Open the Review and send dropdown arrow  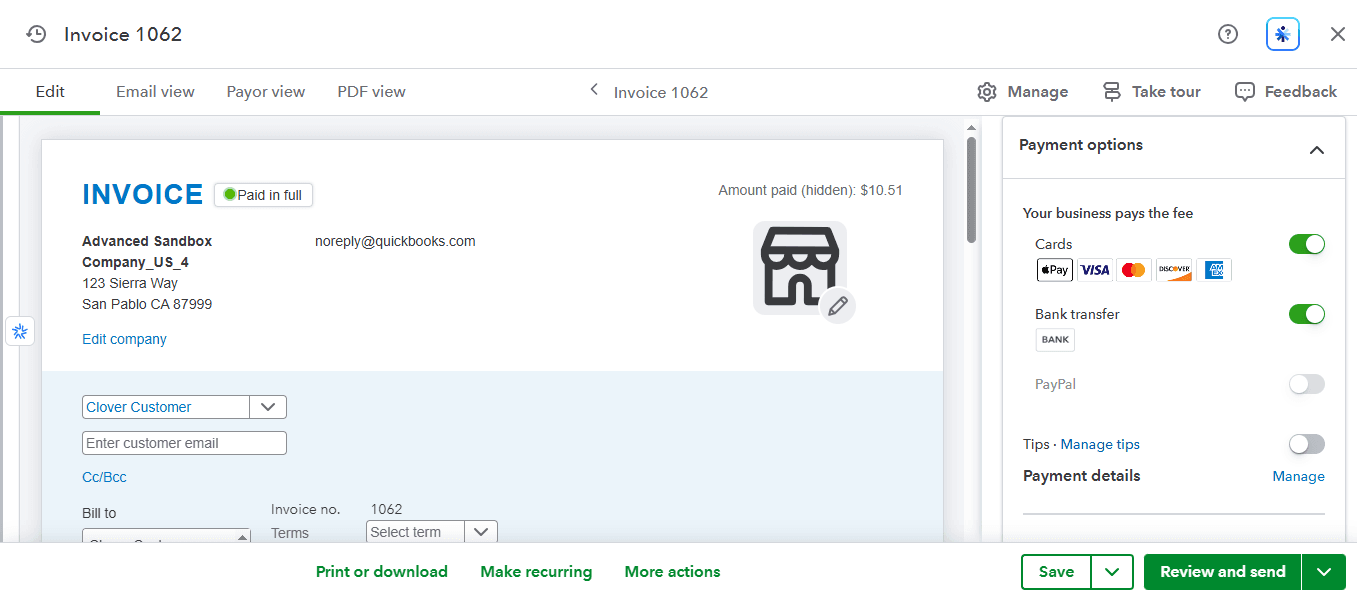1324,572
